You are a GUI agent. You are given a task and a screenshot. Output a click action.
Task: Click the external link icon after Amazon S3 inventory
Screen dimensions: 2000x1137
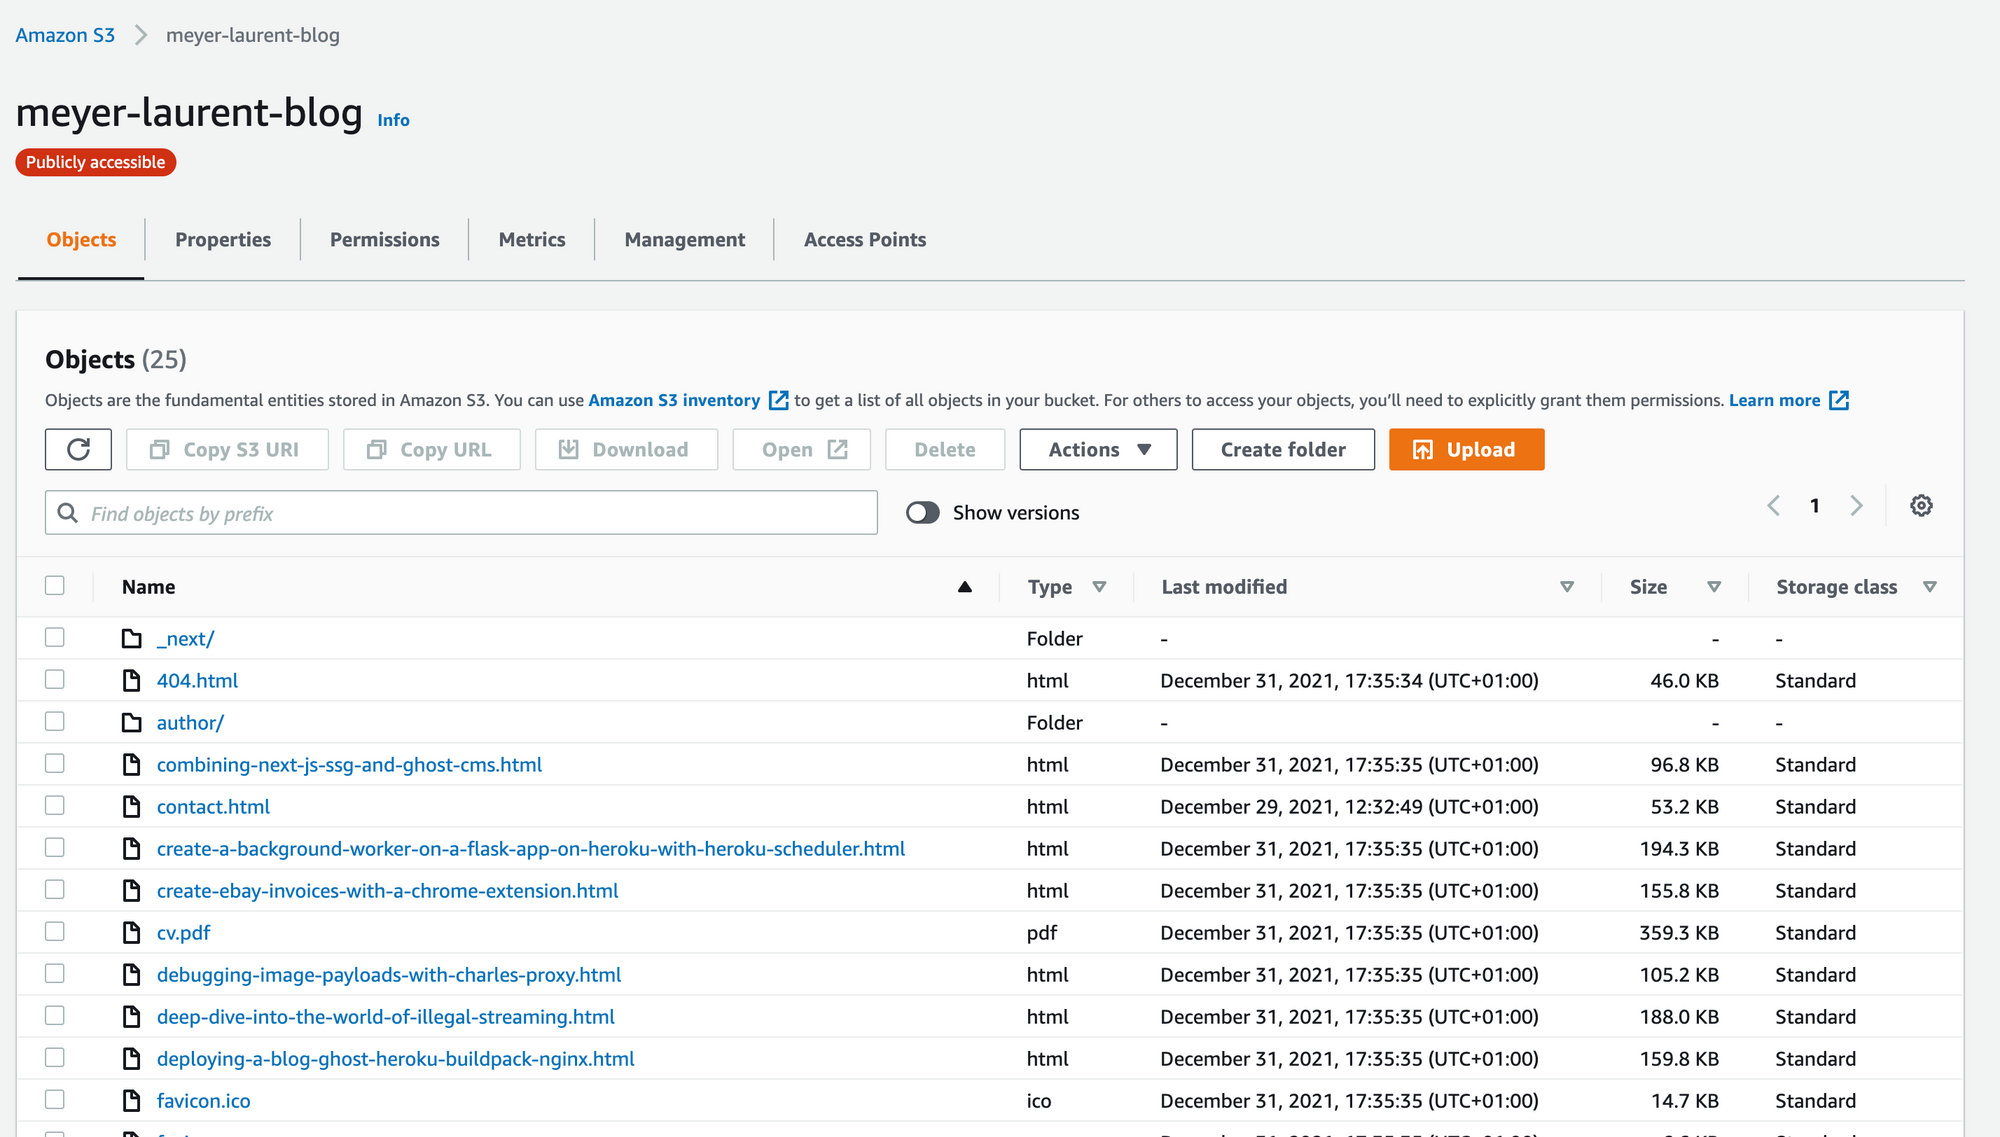778,401
